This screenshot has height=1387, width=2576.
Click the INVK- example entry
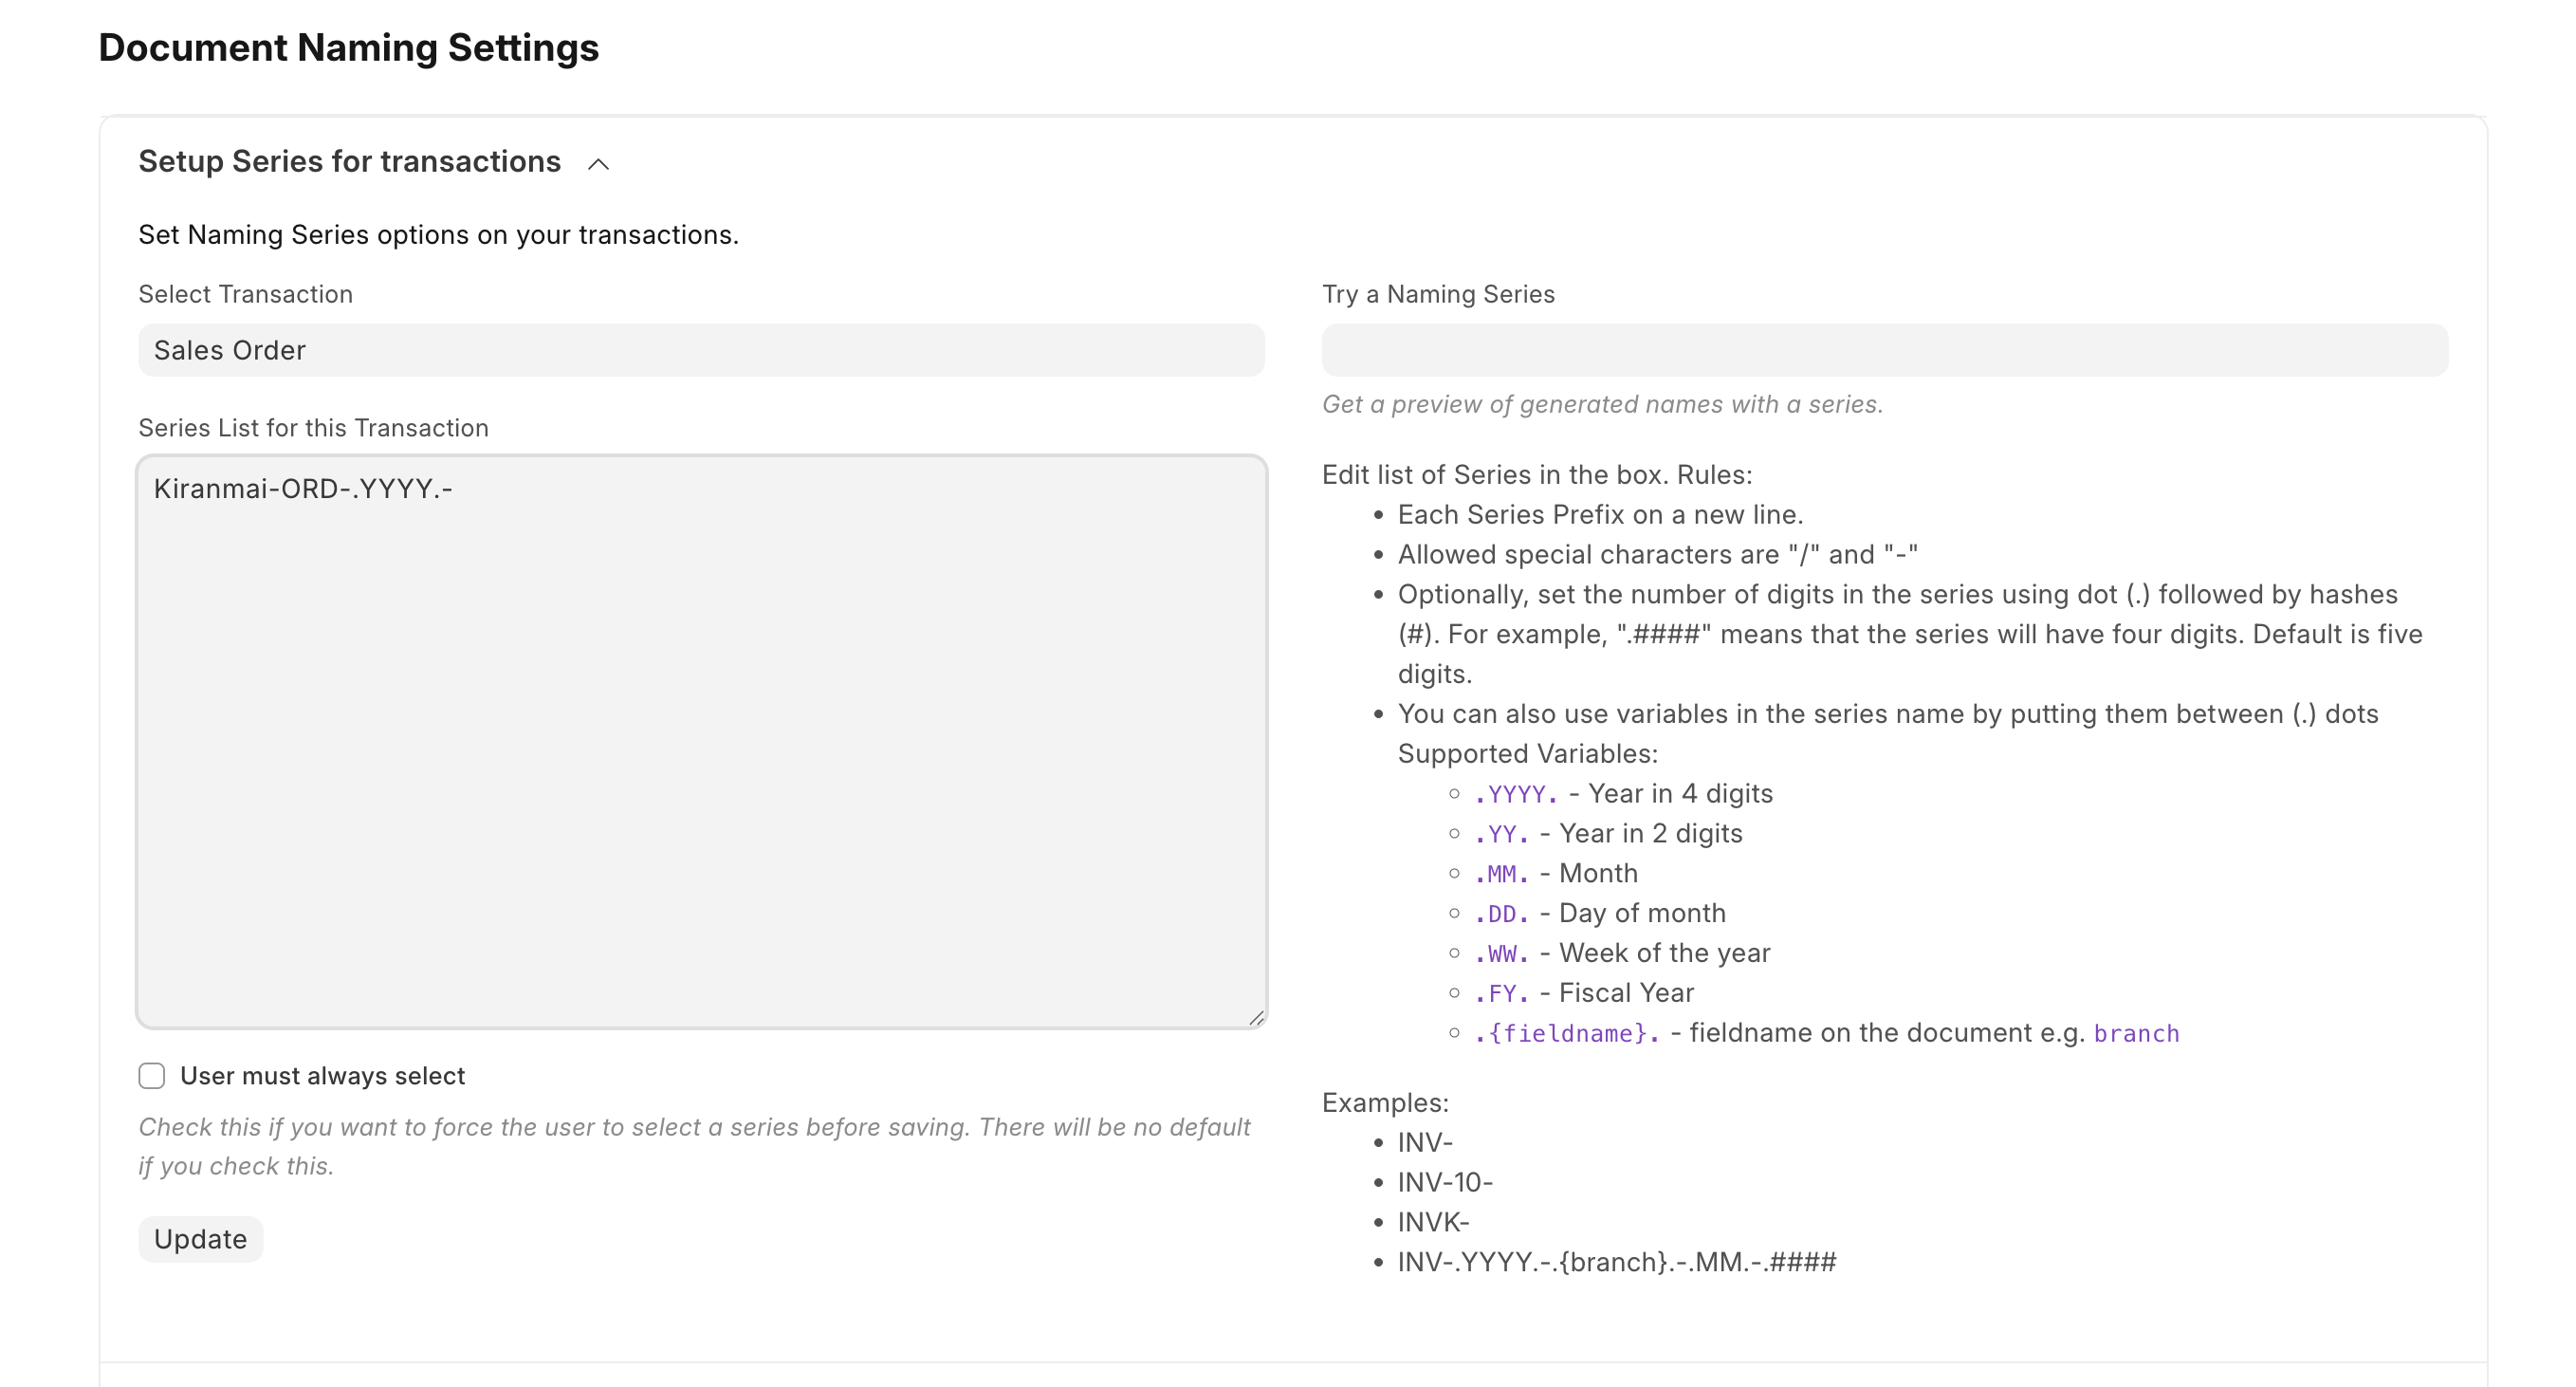point(1433,1222)
